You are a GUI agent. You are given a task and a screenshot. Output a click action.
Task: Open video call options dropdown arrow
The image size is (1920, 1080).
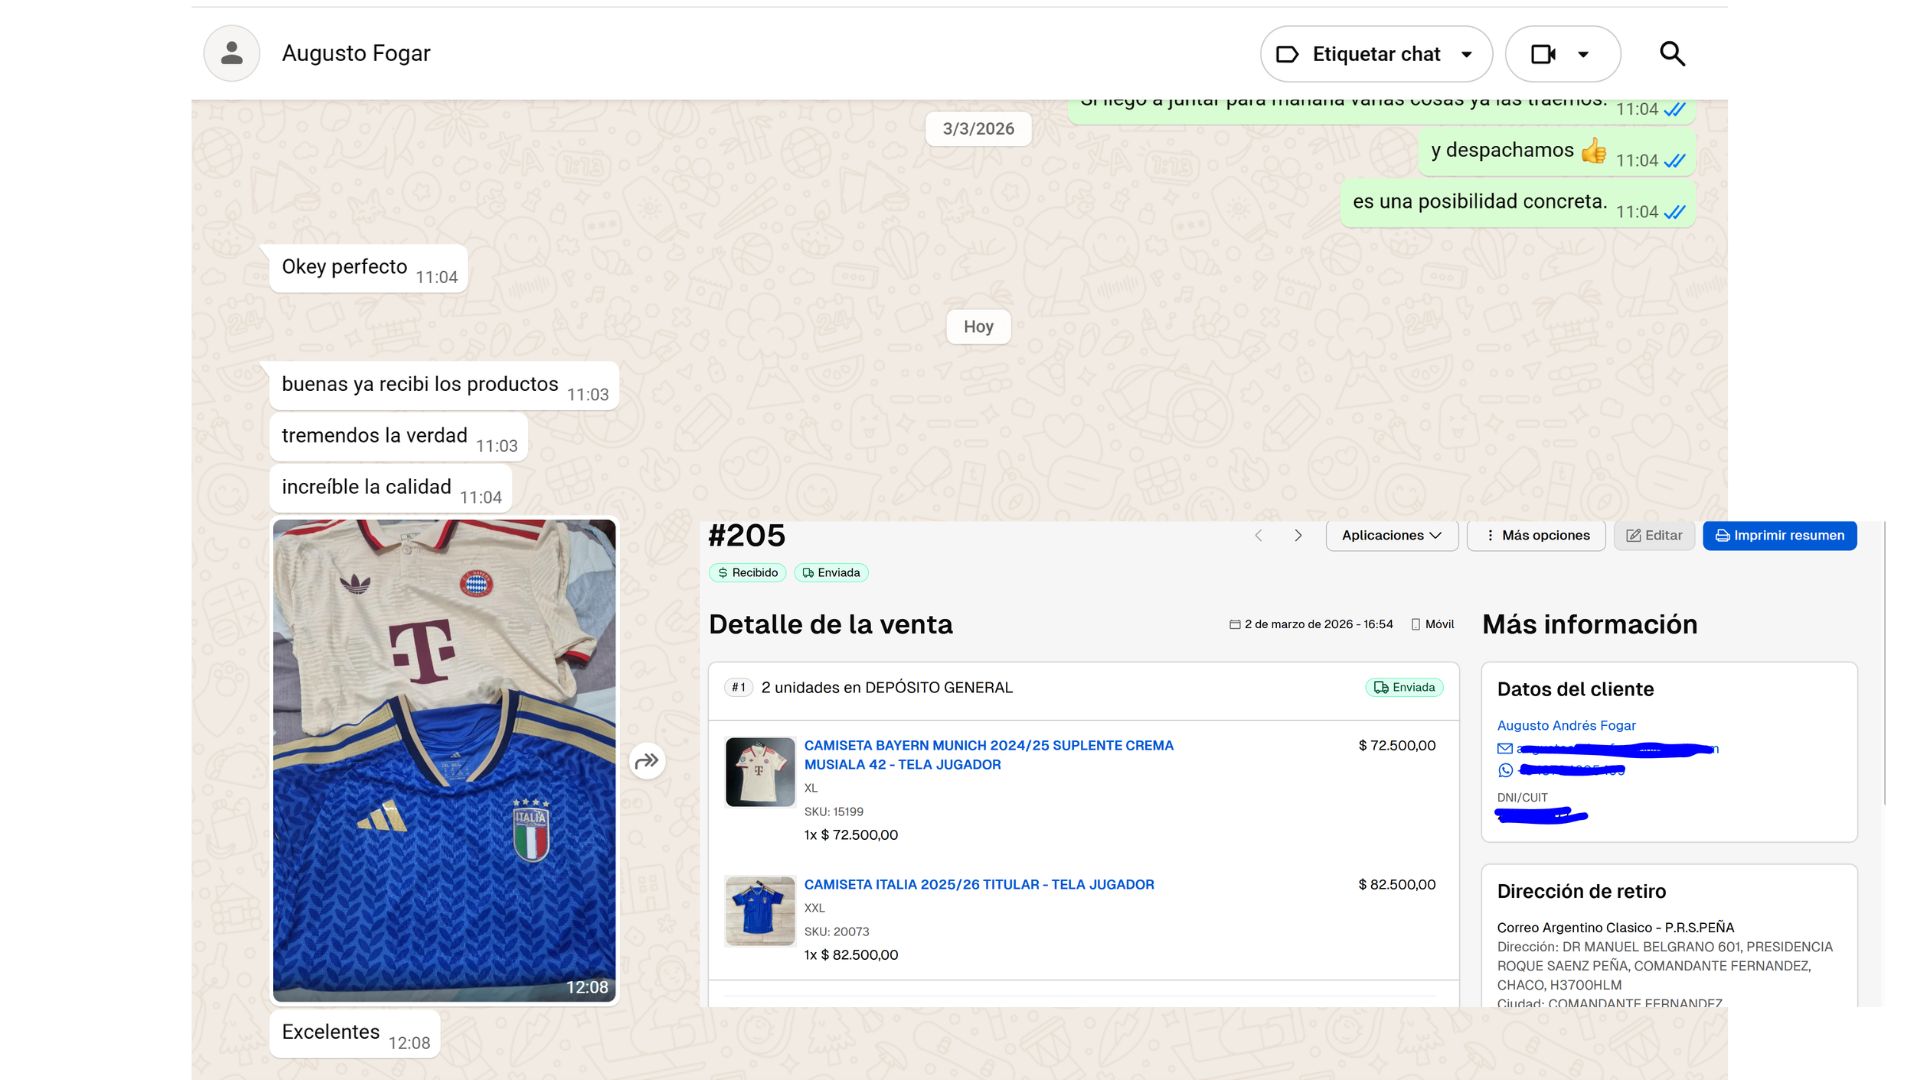click(x=1583, y=54)
